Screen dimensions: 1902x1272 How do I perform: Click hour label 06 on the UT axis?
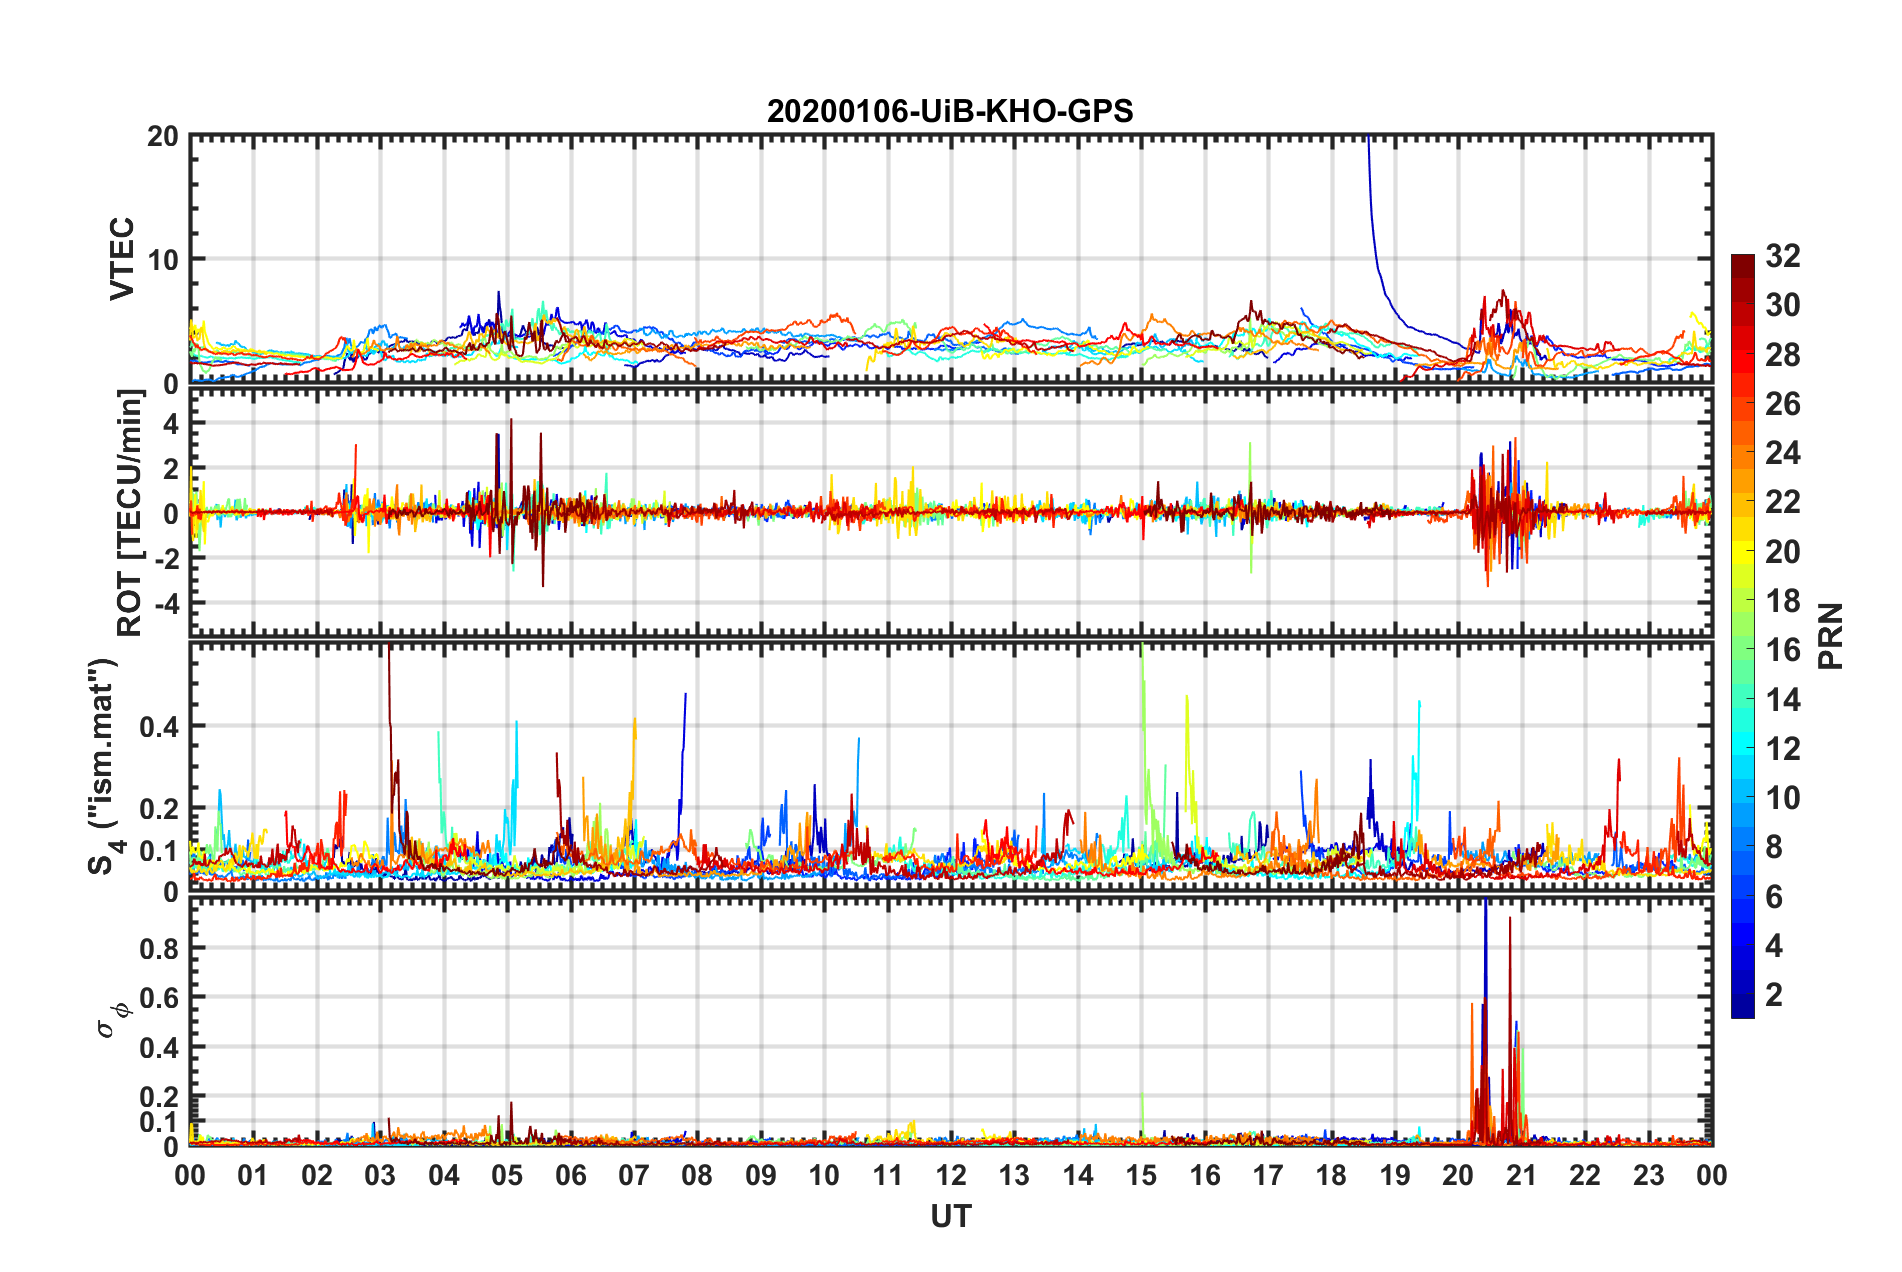click(x=571, y=1175)
